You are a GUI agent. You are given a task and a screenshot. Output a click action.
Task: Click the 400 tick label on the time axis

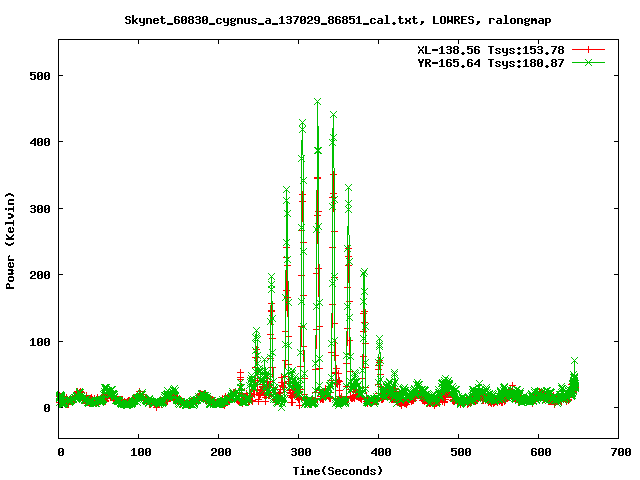[x=381, y=452]
